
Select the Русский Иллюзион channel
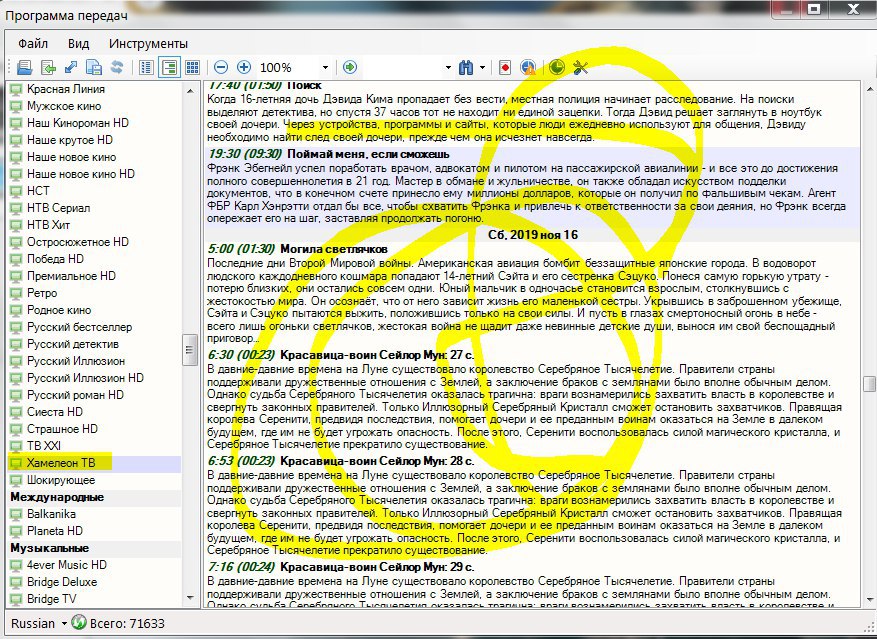coord(76,361)
